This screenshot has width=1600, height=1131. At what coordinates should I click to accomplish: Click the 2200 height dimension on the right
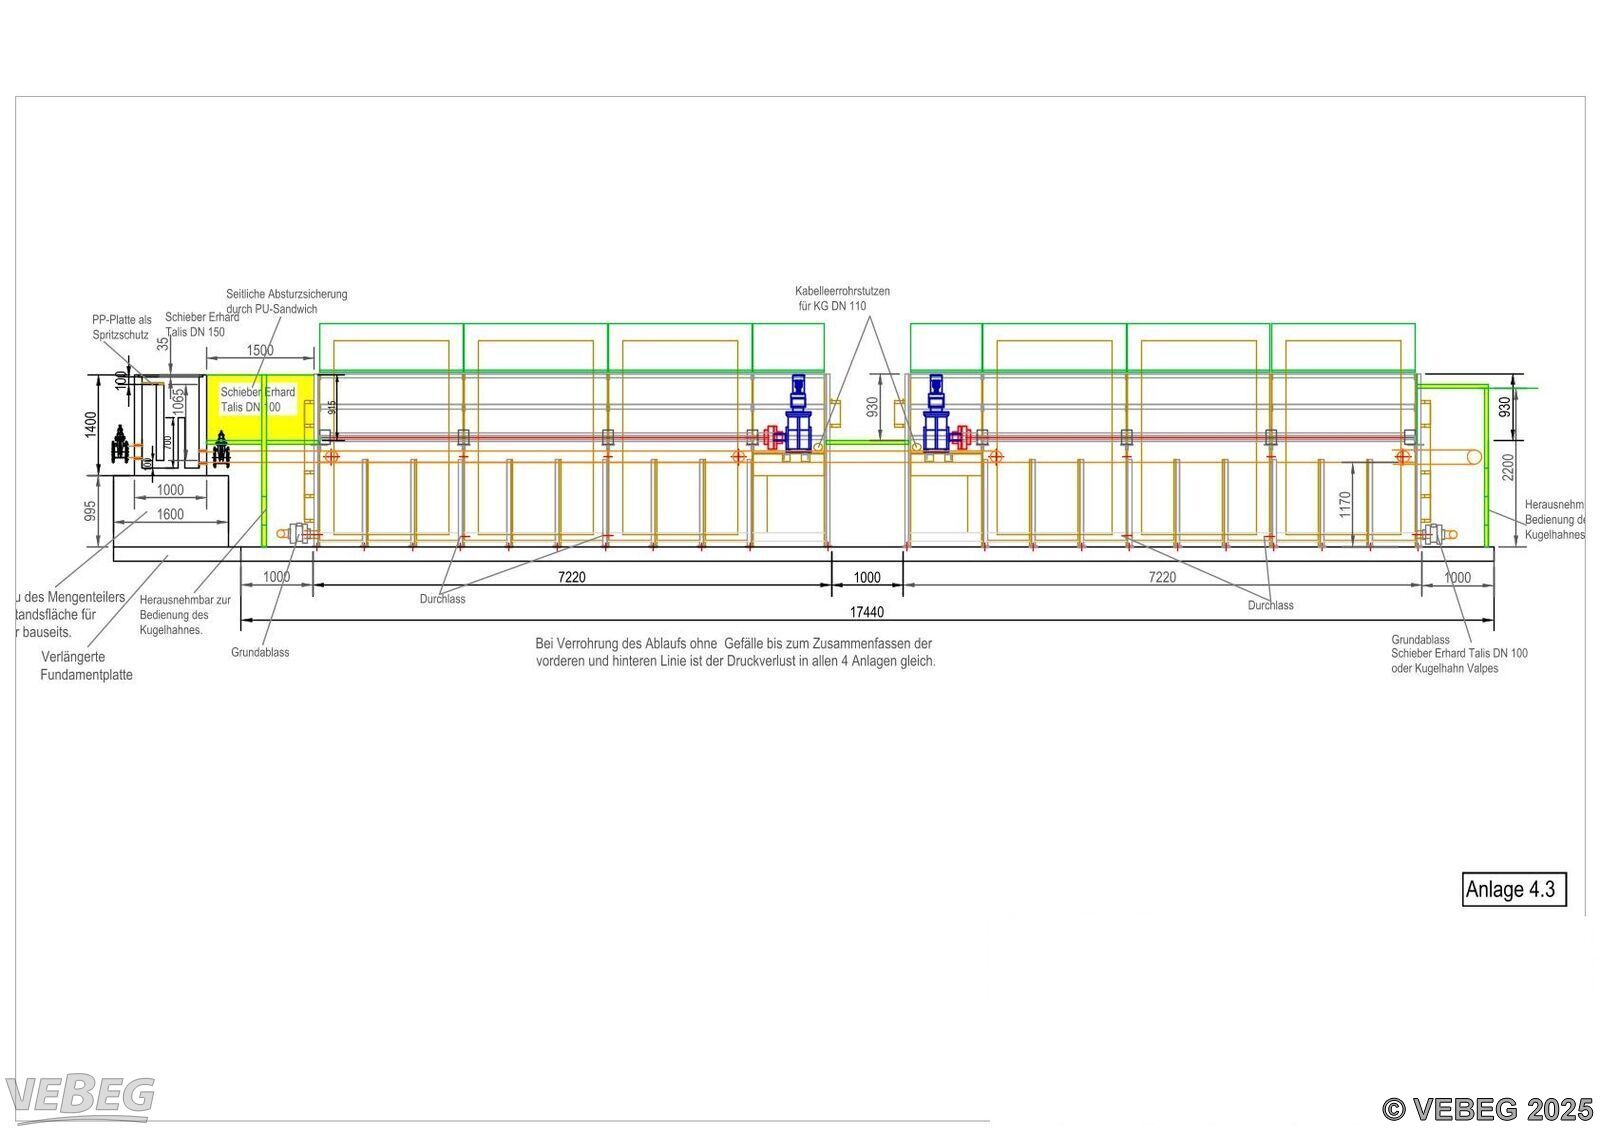(1508, 467)
